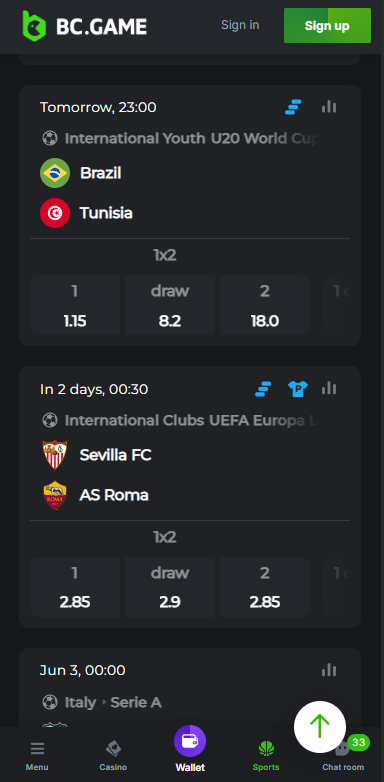The image size is (384, 782).
Task: Click the BC.GAME logo
Action: (84, 26)
